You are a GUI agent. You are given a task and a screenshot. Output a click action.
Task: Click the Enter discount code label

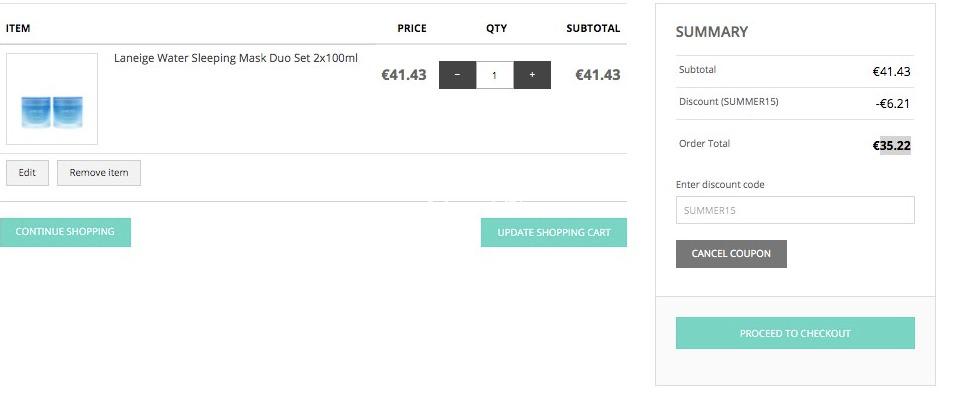click(x=720, y=185)
